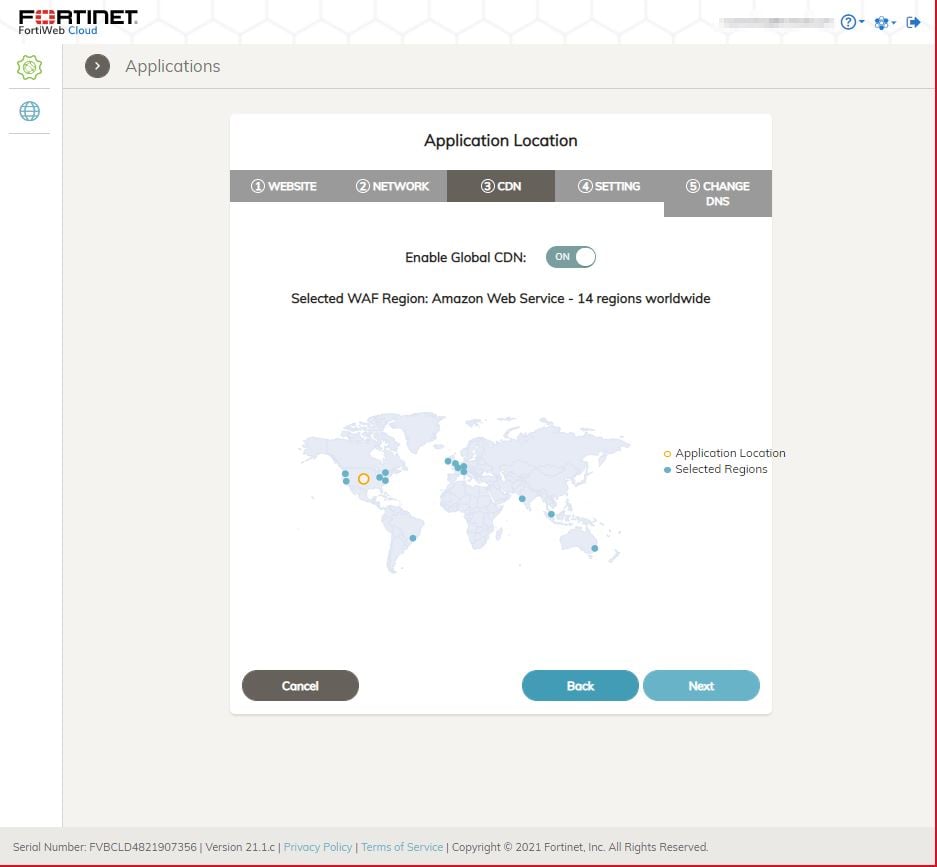Click the green gear icon in the sidebar
The width and height of the screenshot is (937, 867).
[x=30, y=67]
